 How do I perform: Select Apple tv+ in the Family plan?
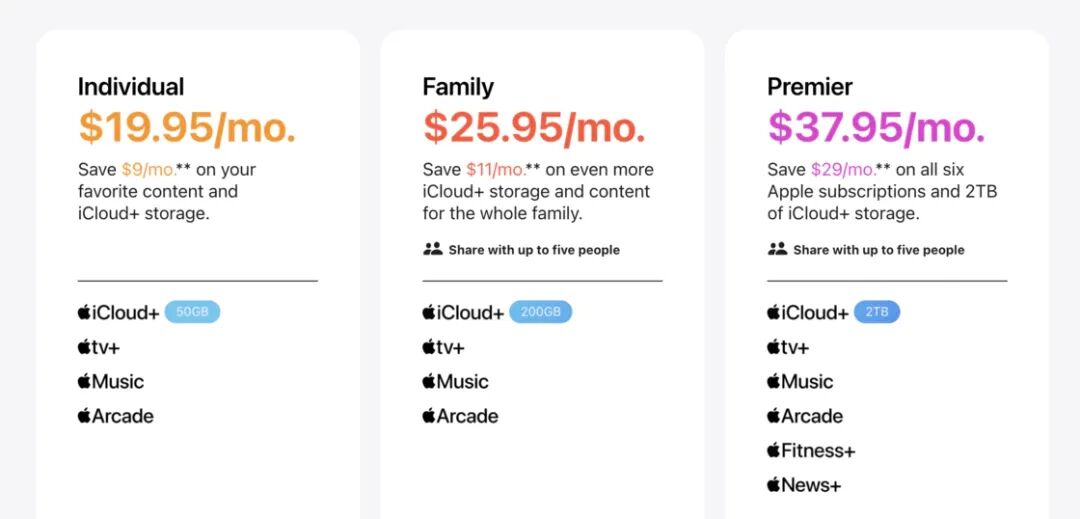tap(444, 348)
